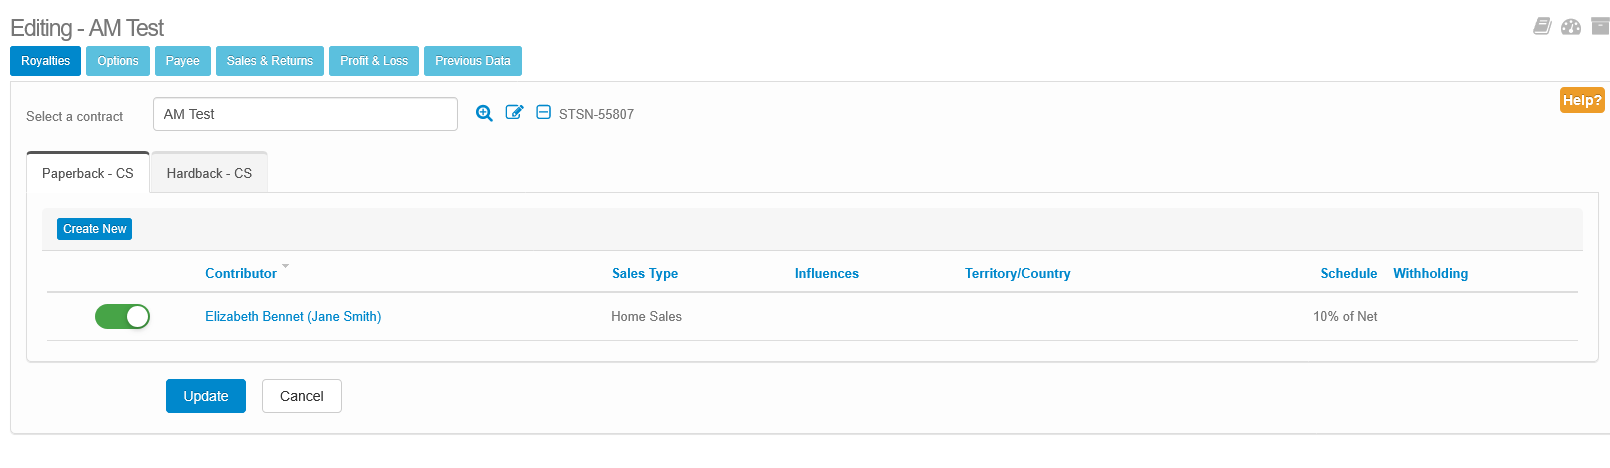
Task: Click the Select a contract field
Action: coord(305,114)
